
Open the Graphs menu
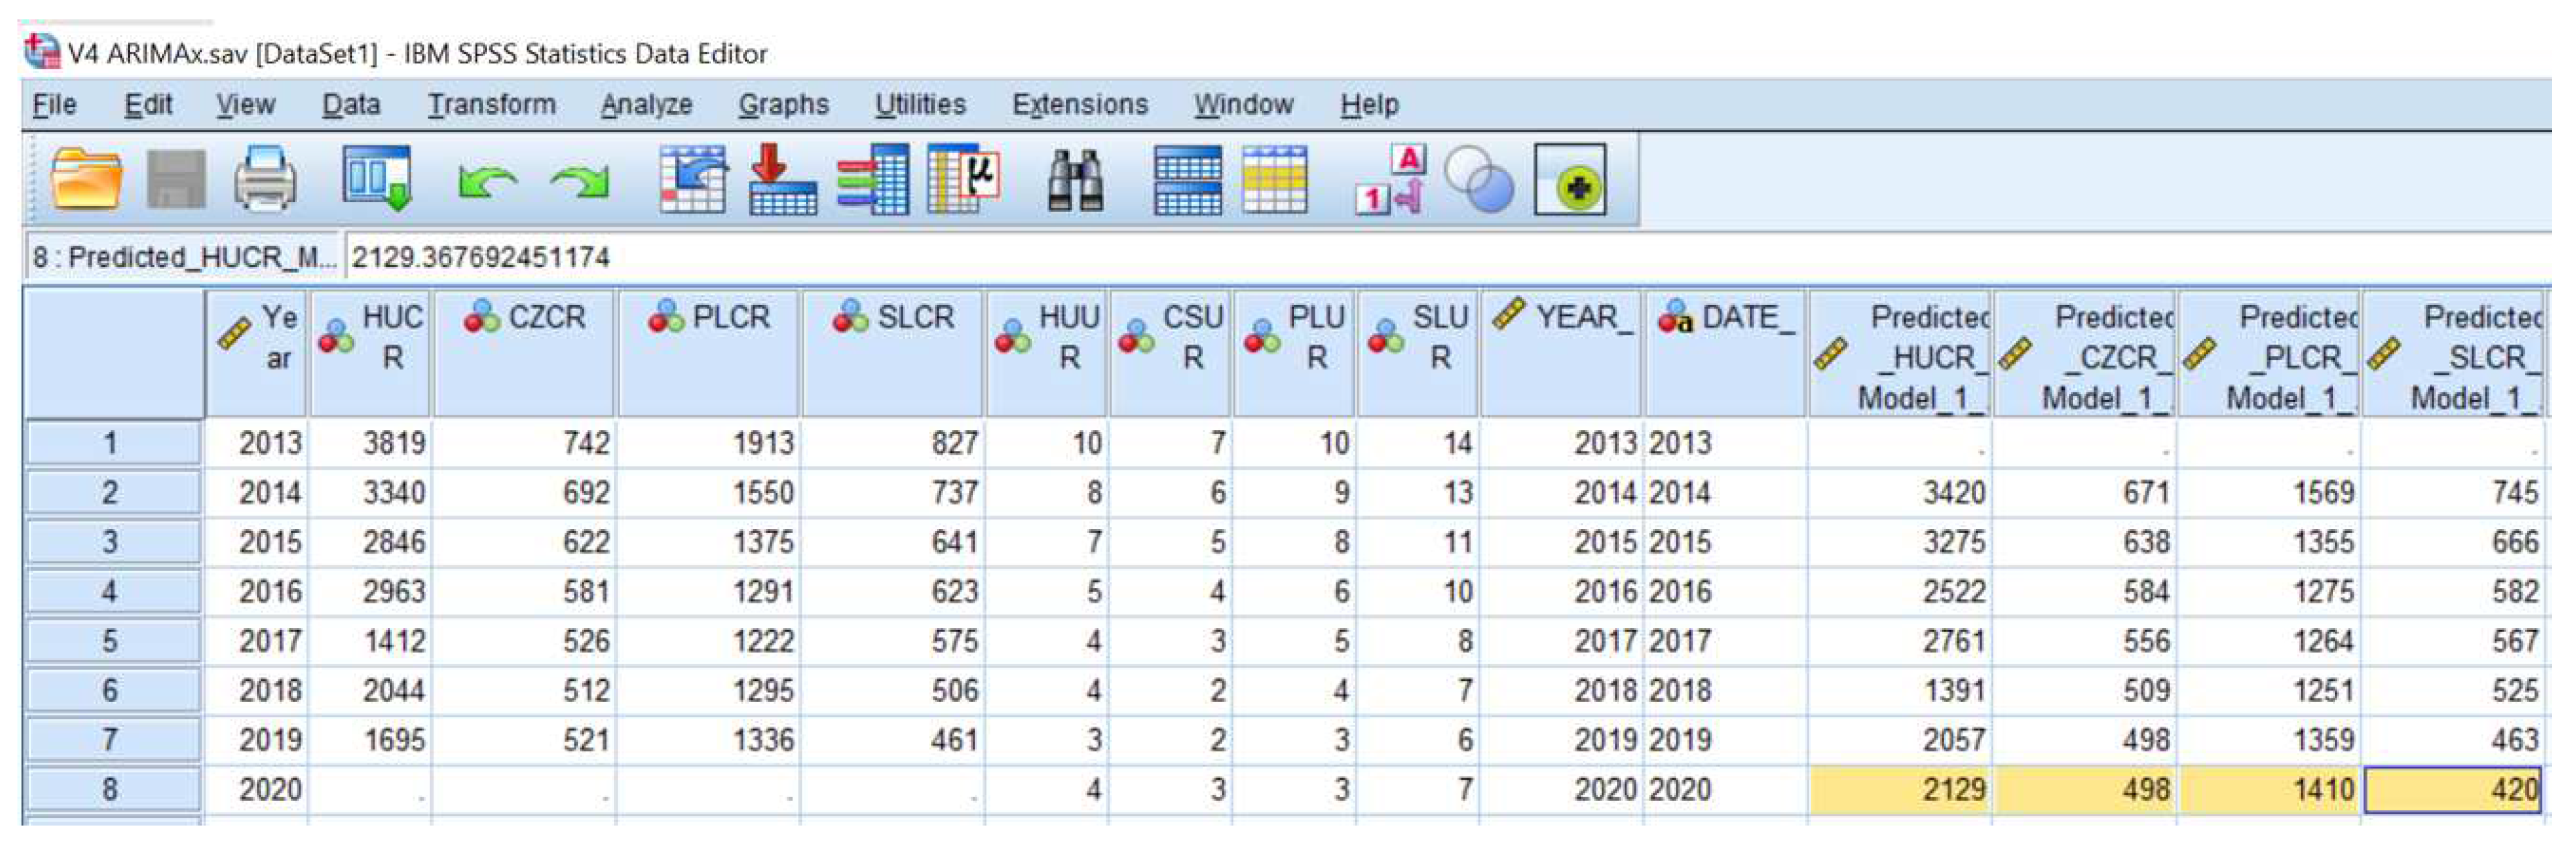(783, 105)
